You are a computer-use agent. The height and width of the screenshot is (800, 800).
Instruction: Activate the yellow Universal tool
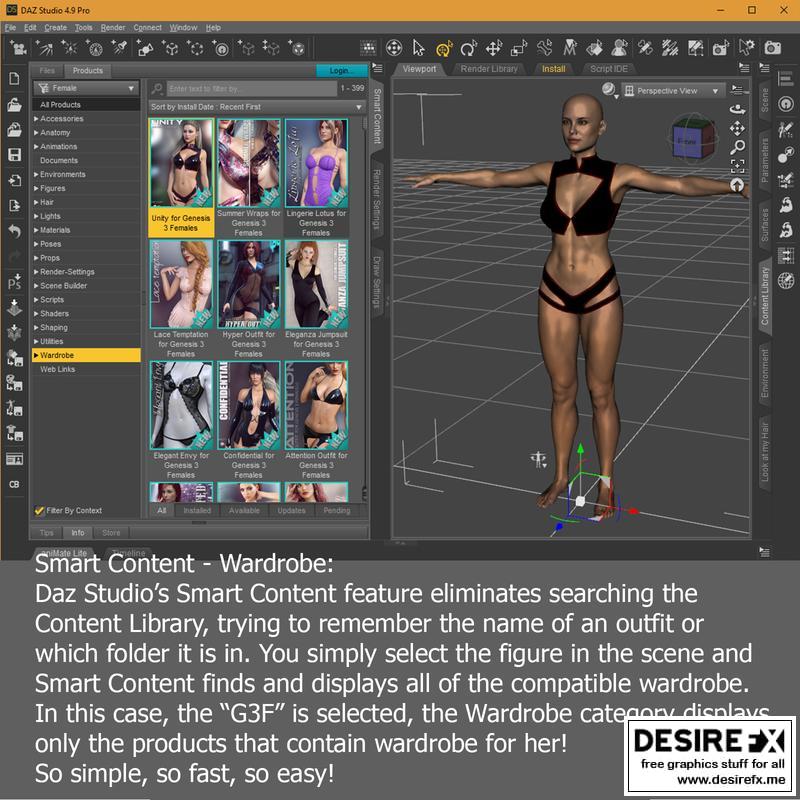click(444, 48)
